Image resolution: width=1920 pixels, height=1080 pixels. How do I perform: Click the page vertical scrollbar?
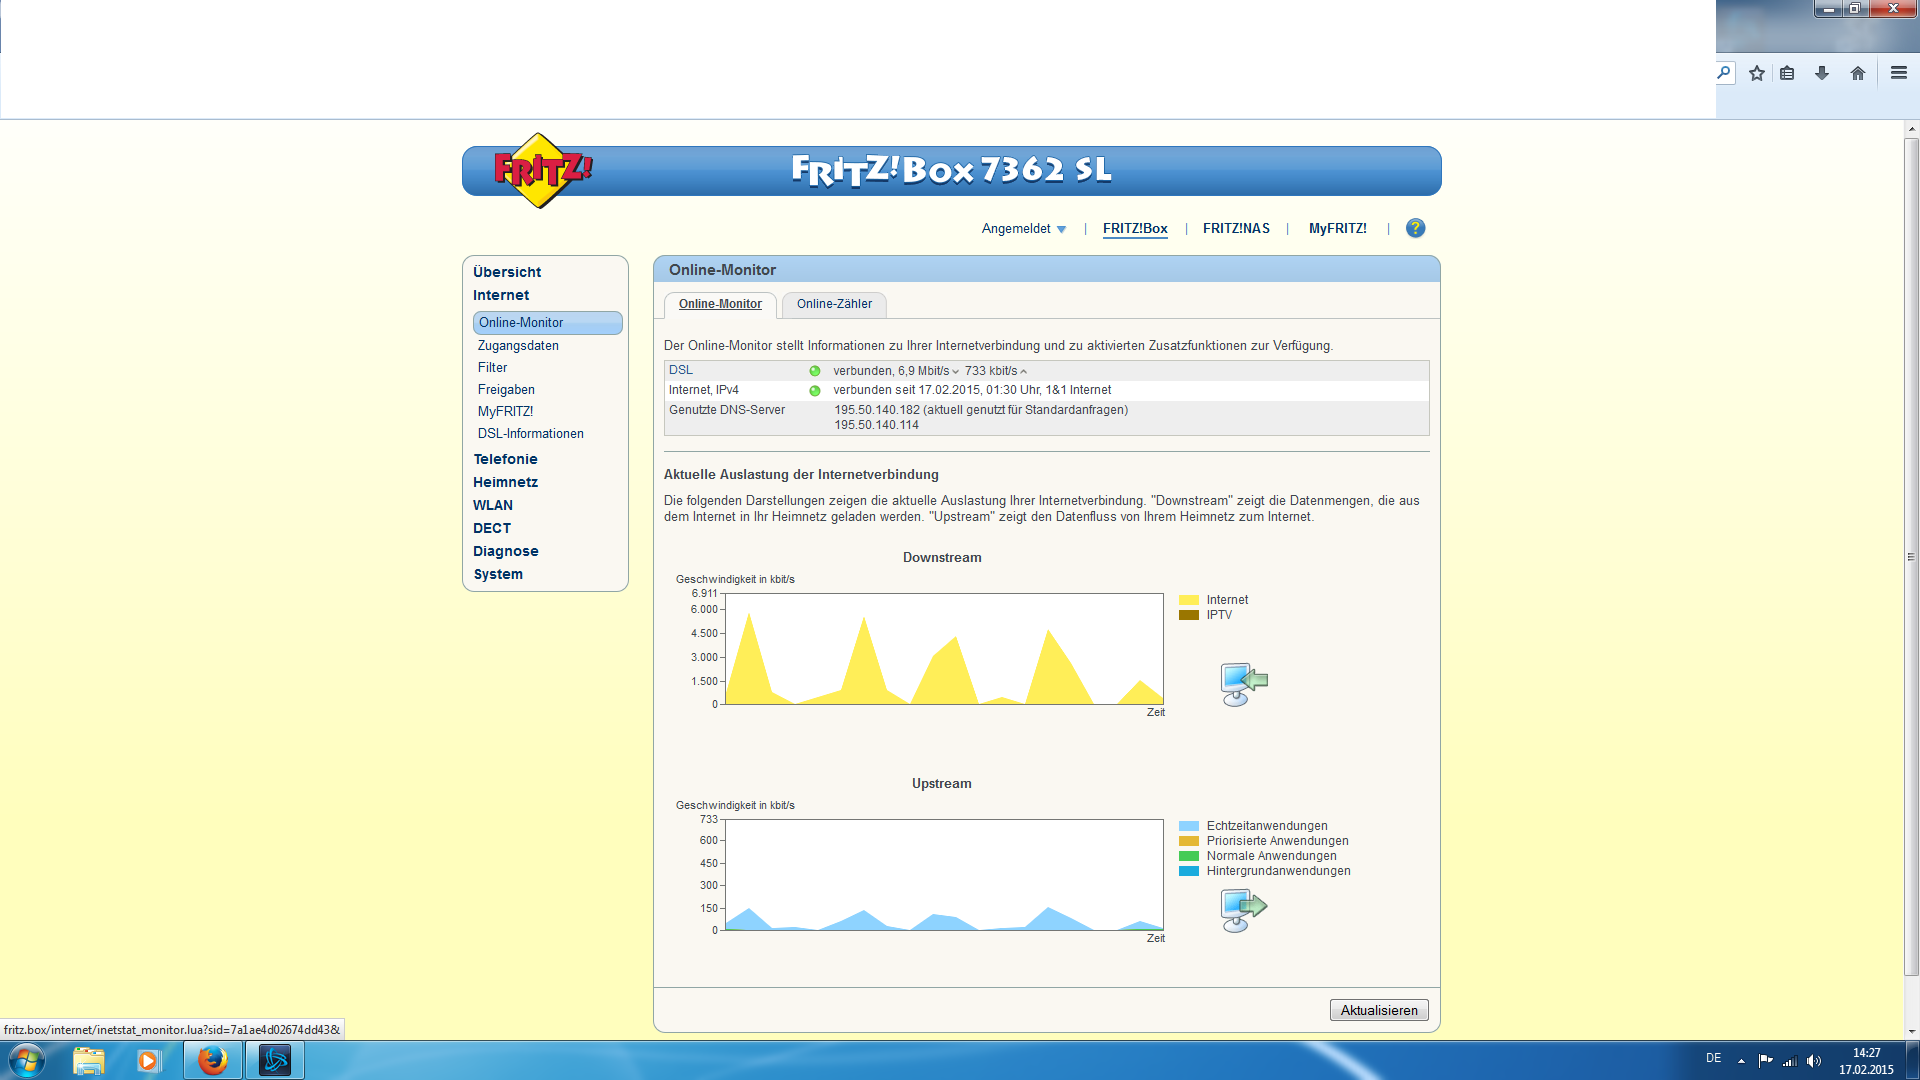pyautogui.click(x=1911, y=556)
